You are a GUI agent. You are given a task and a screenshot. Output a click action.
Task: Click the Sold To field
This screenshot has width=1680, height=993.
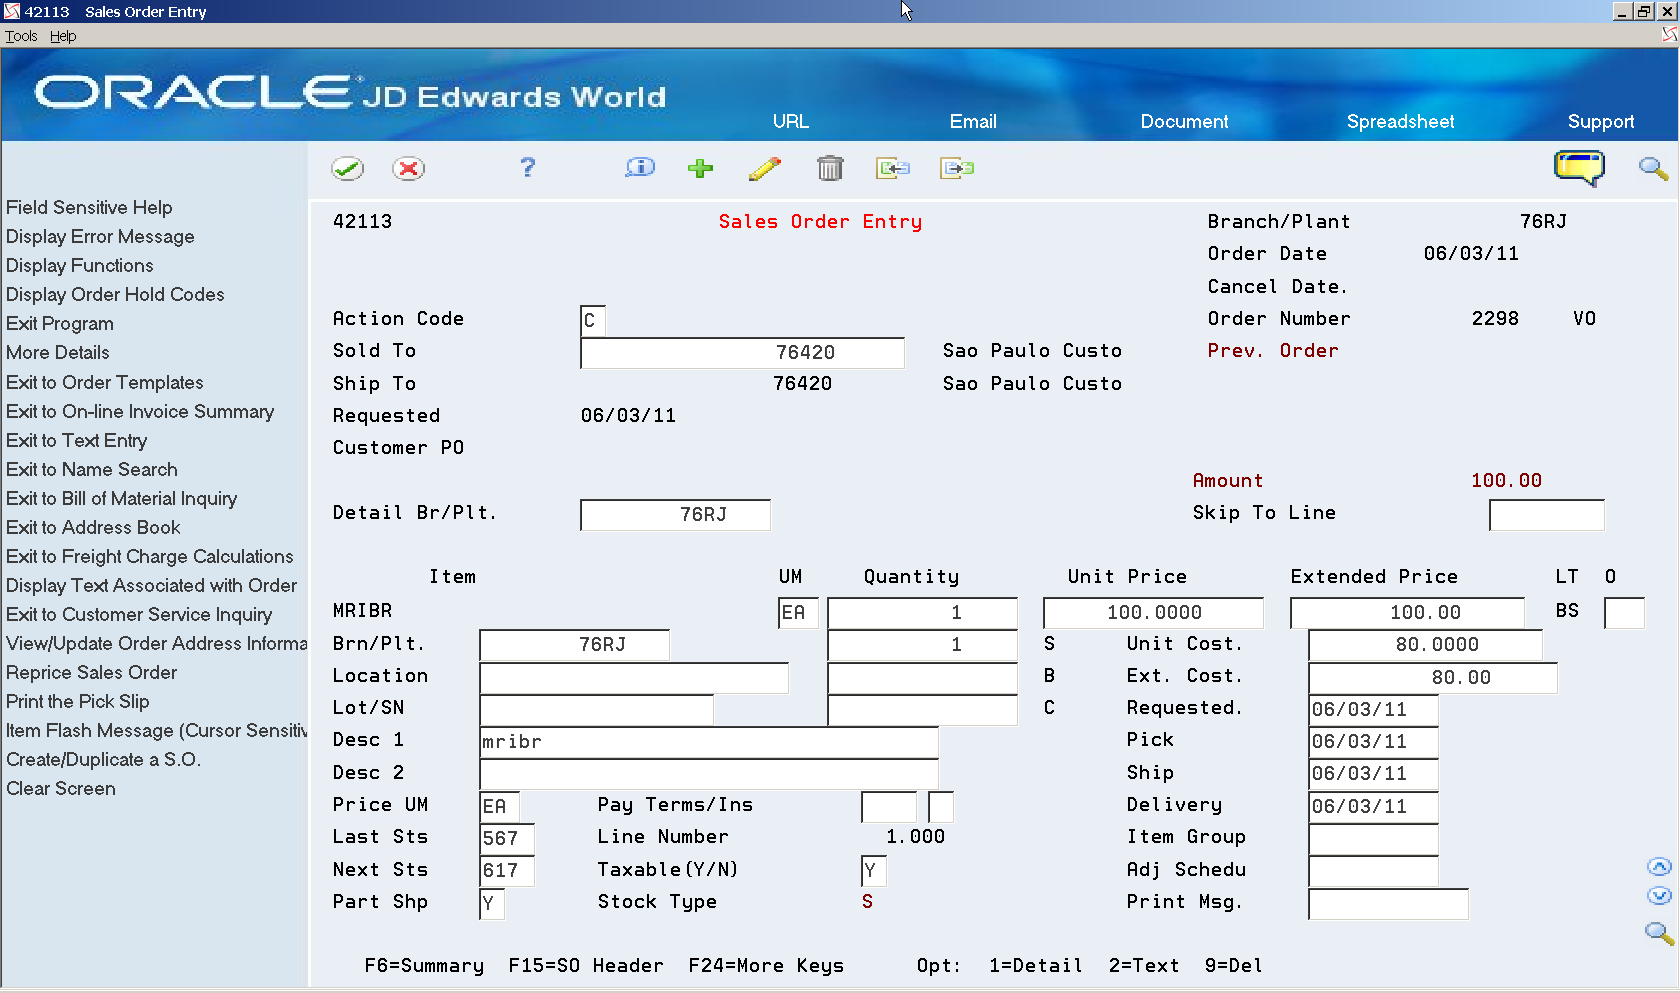click(742, 352)
